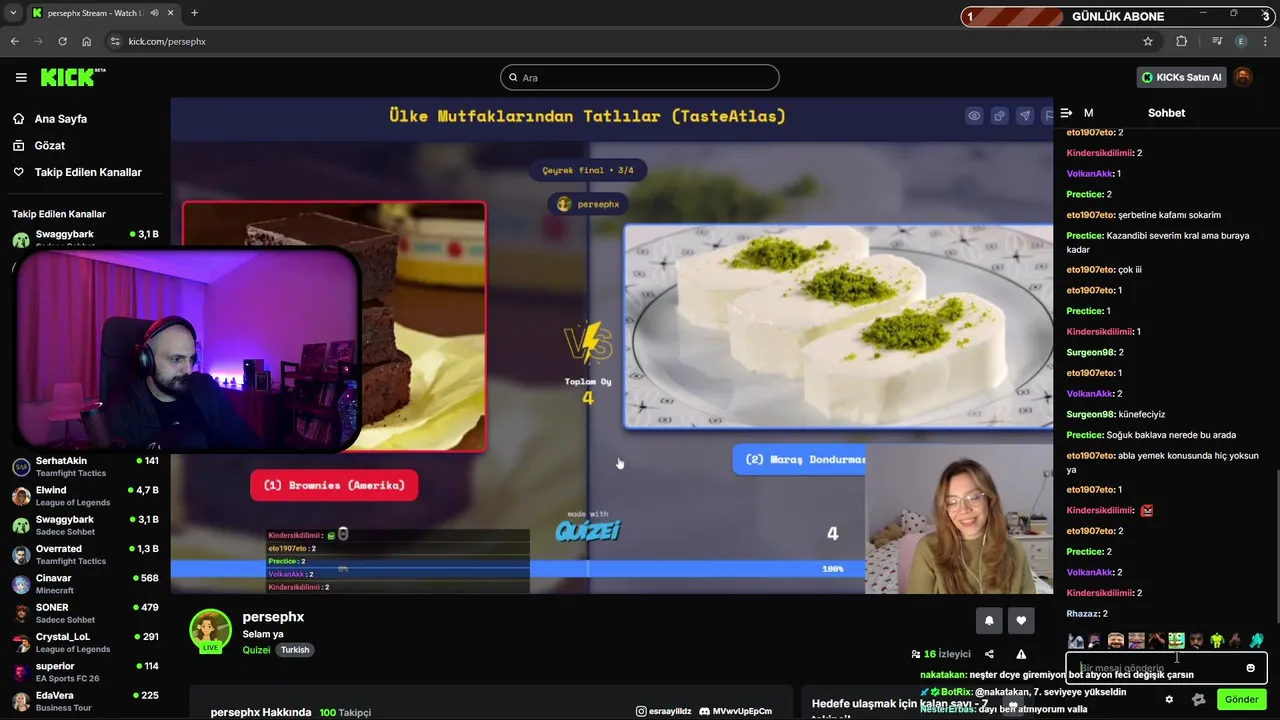Open the browser three-dot menu

coord(1266,41)
